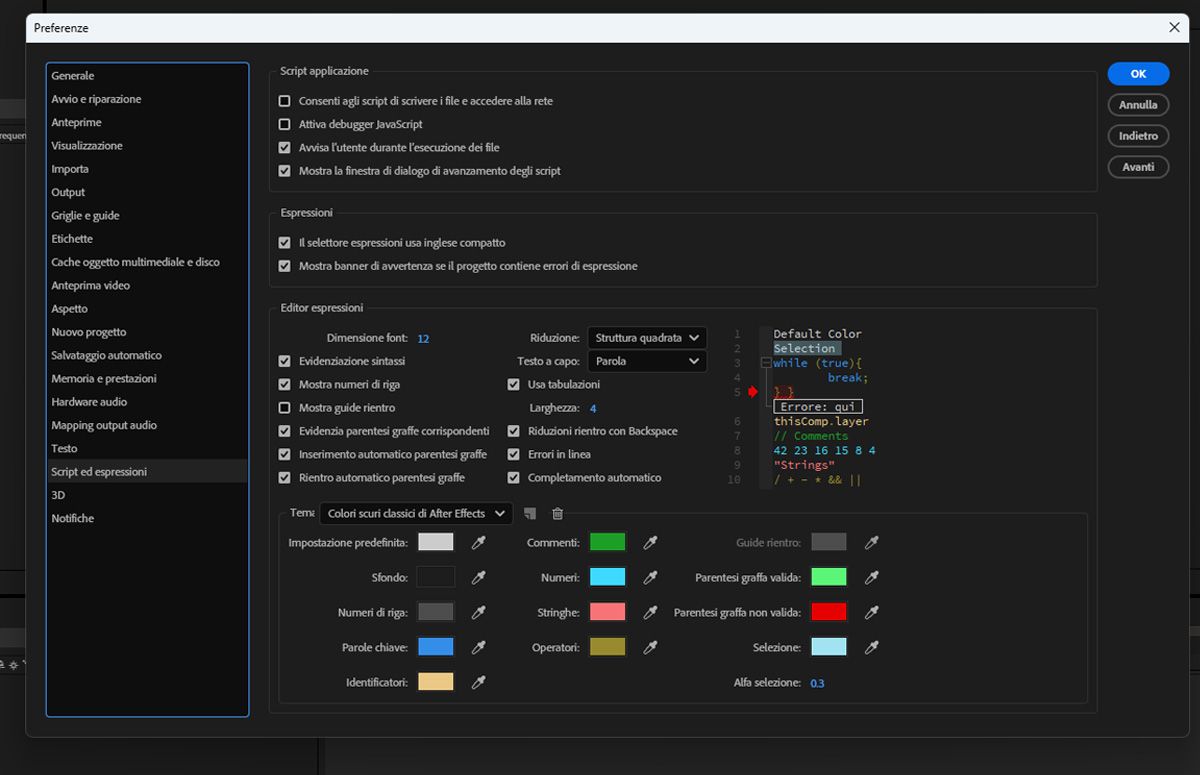
Task: Uncheck Usa tabulazioni
Action: tap(514, 384)
